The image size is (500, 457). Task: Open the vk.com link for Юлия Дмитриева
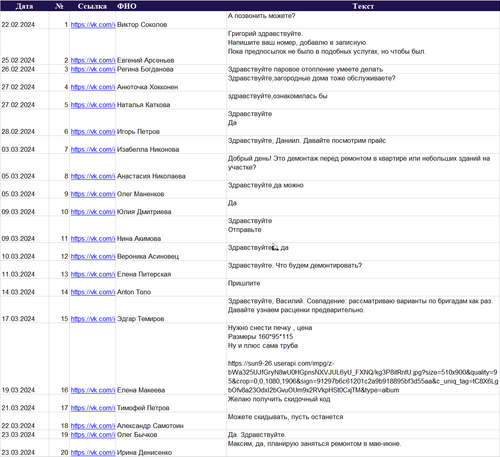pyautogui.click(x=93, y=212)
